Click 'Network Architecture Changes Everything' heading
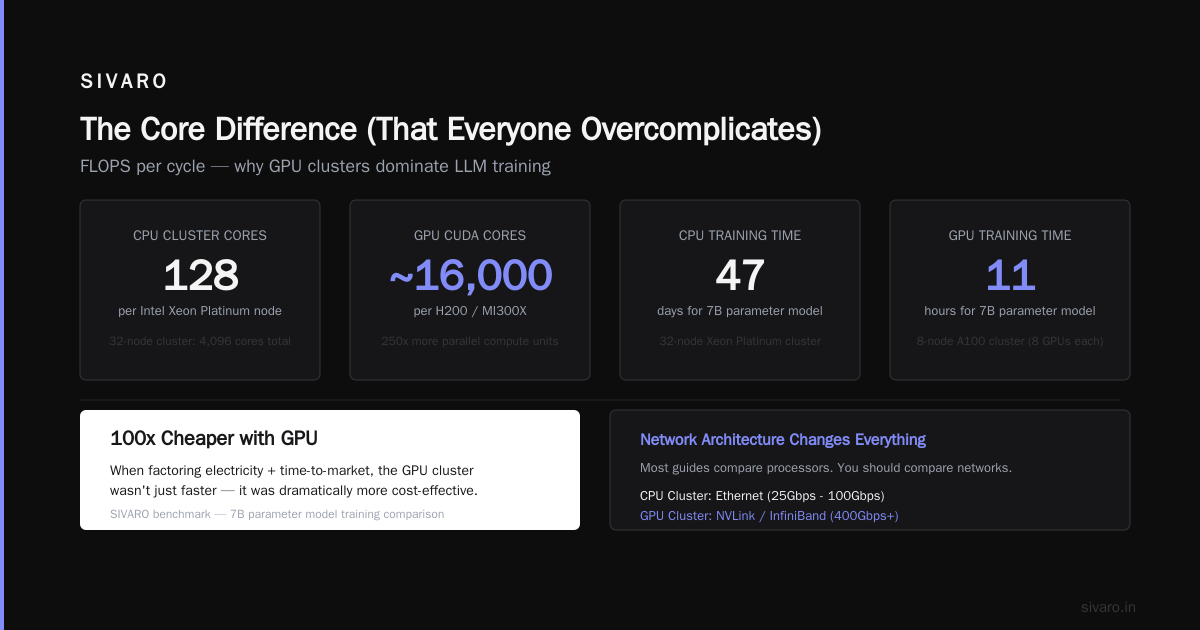Viewport: 1200px width, 630px height. [x=783, y=440]
